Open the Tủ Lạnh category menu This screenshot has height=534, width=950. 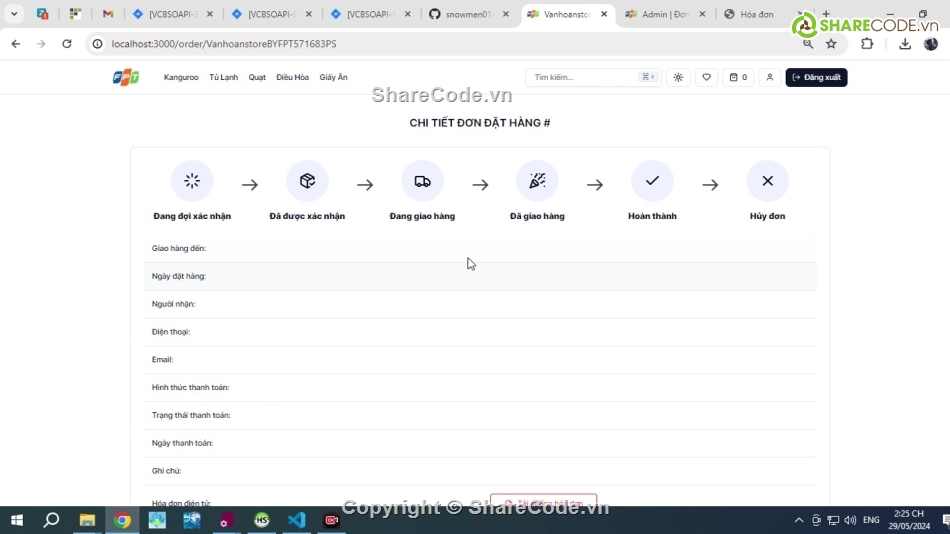click(x=224, y=78)
